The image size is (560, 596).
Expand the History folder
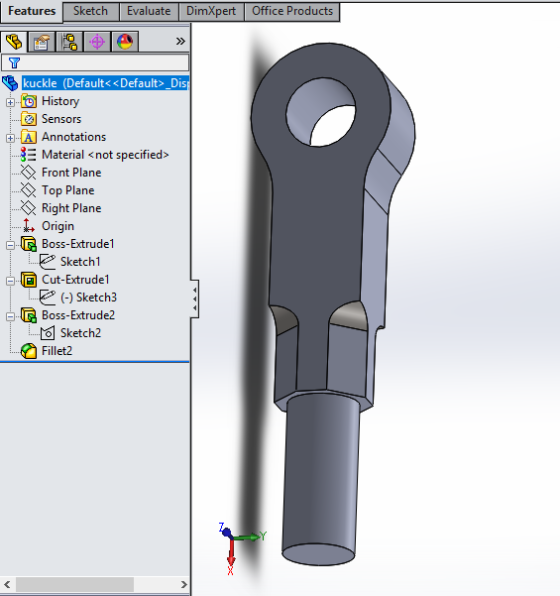(x=11, y=102)
